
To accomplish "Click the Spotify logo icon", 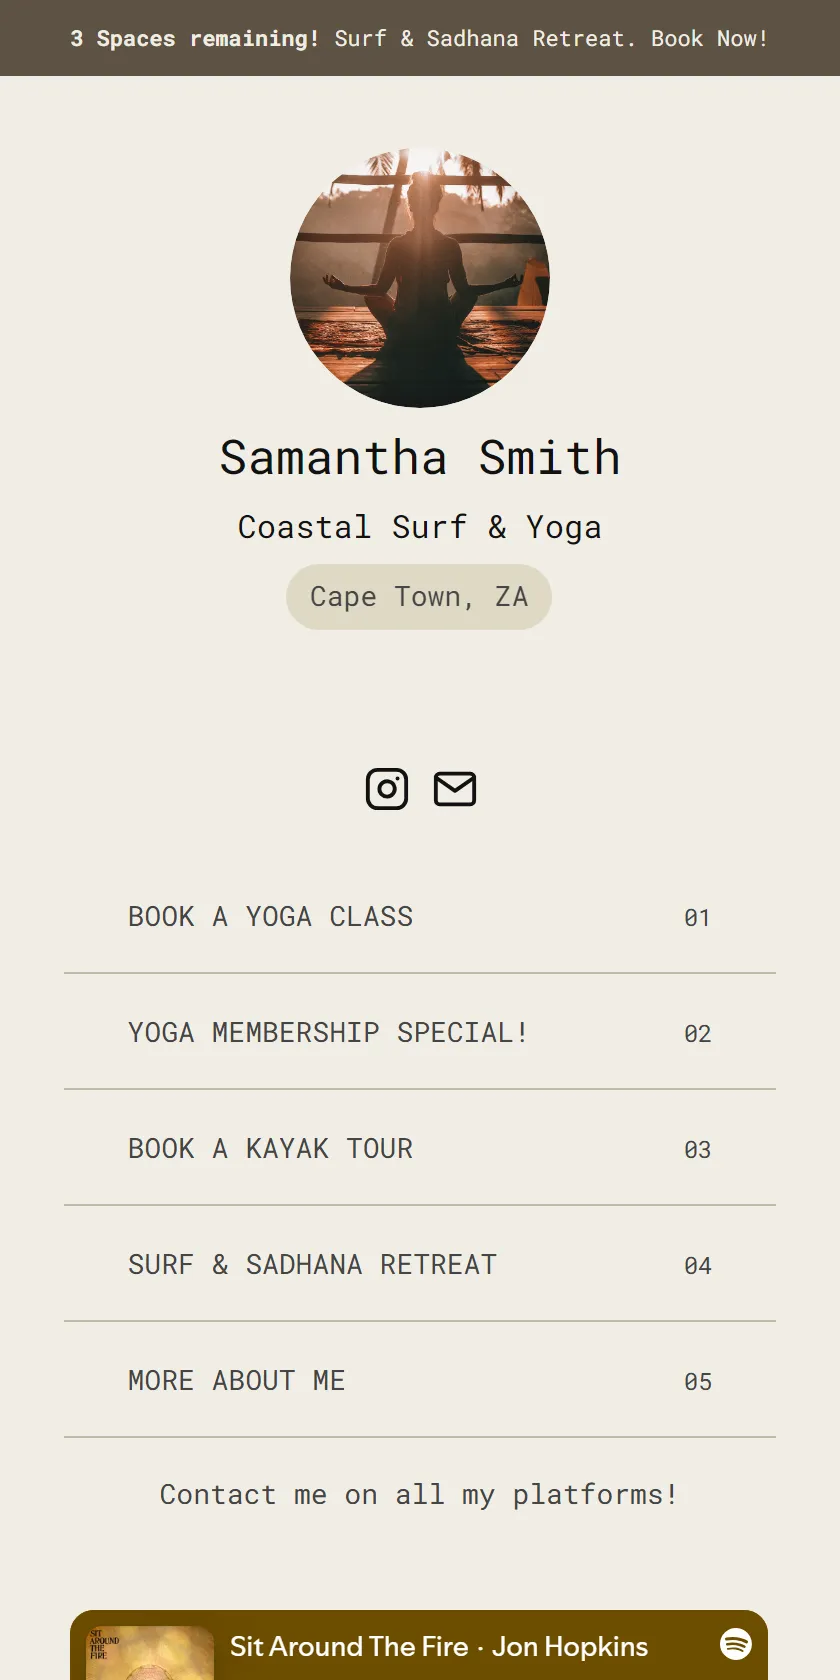I will tap(736, 1643).
